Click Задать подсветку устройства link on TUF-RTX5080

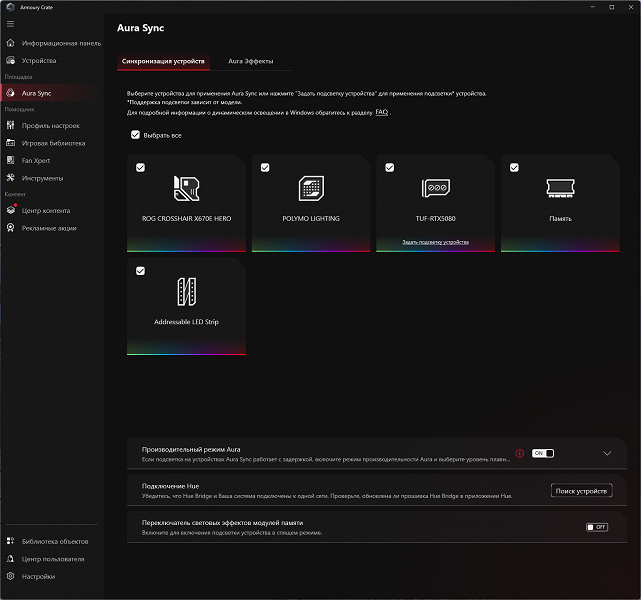coord(435,242)
